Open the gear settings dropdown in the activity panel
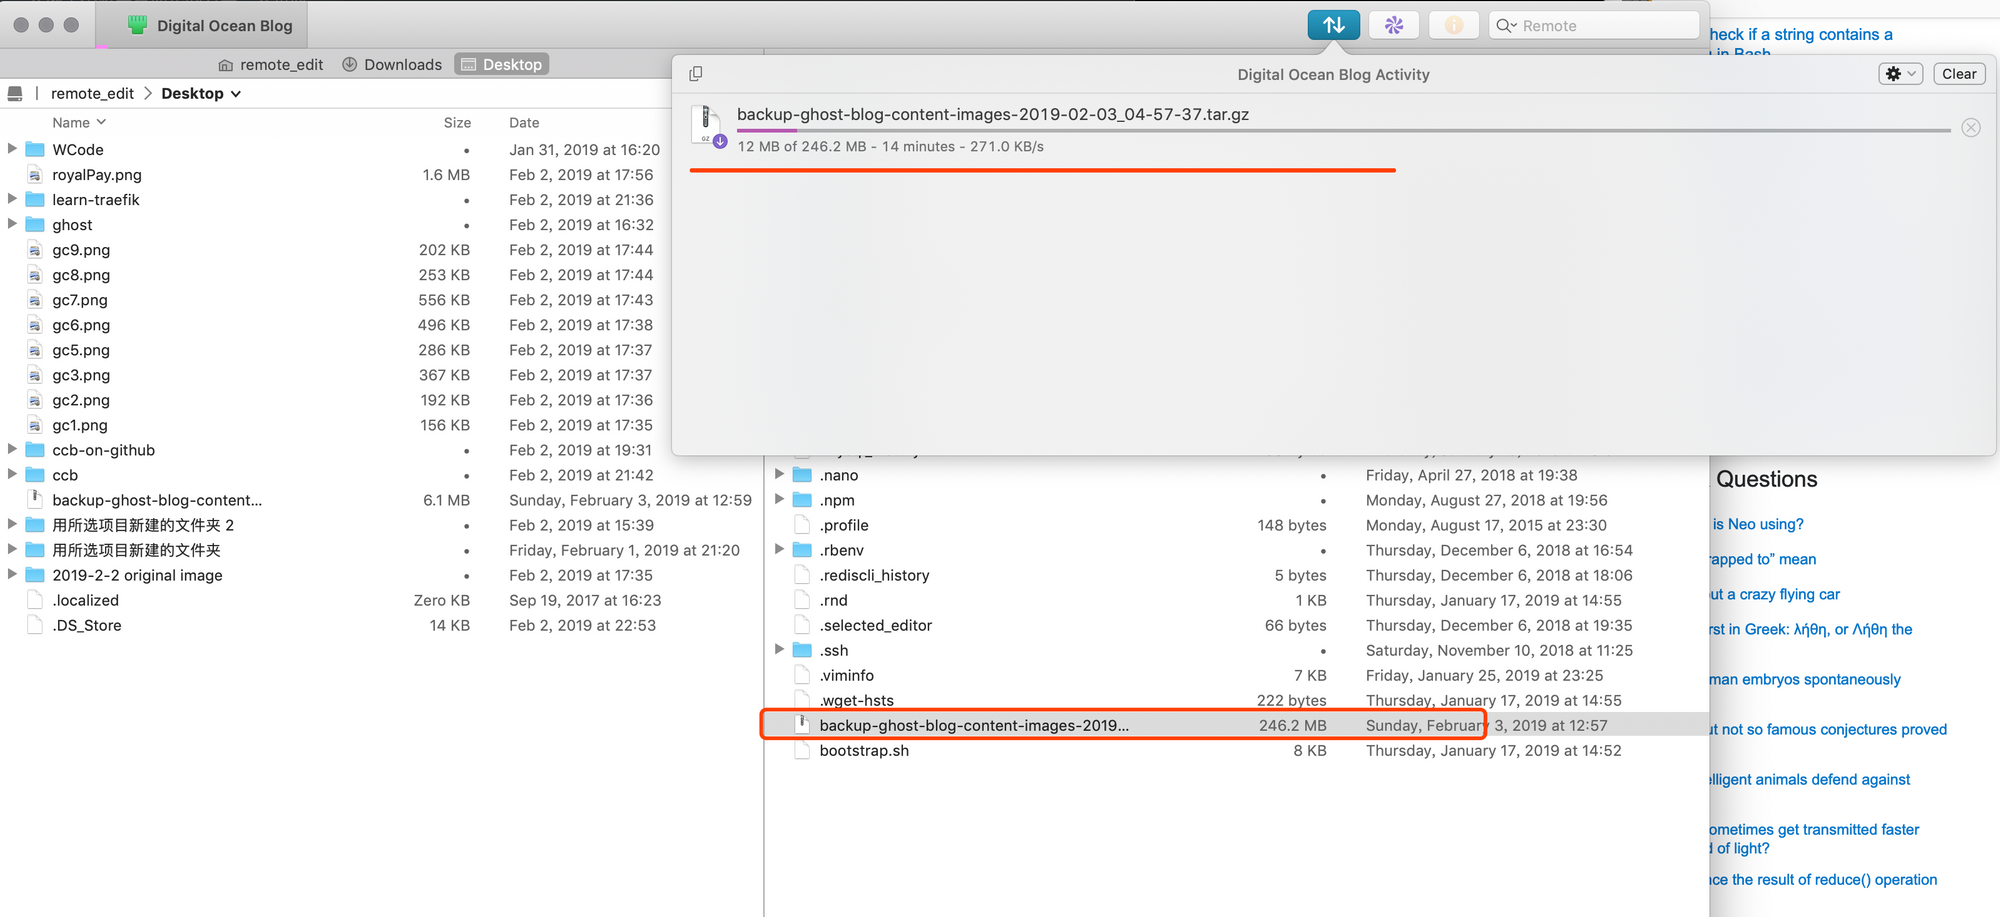2000x917 pixels. (x=1900, y=74)
